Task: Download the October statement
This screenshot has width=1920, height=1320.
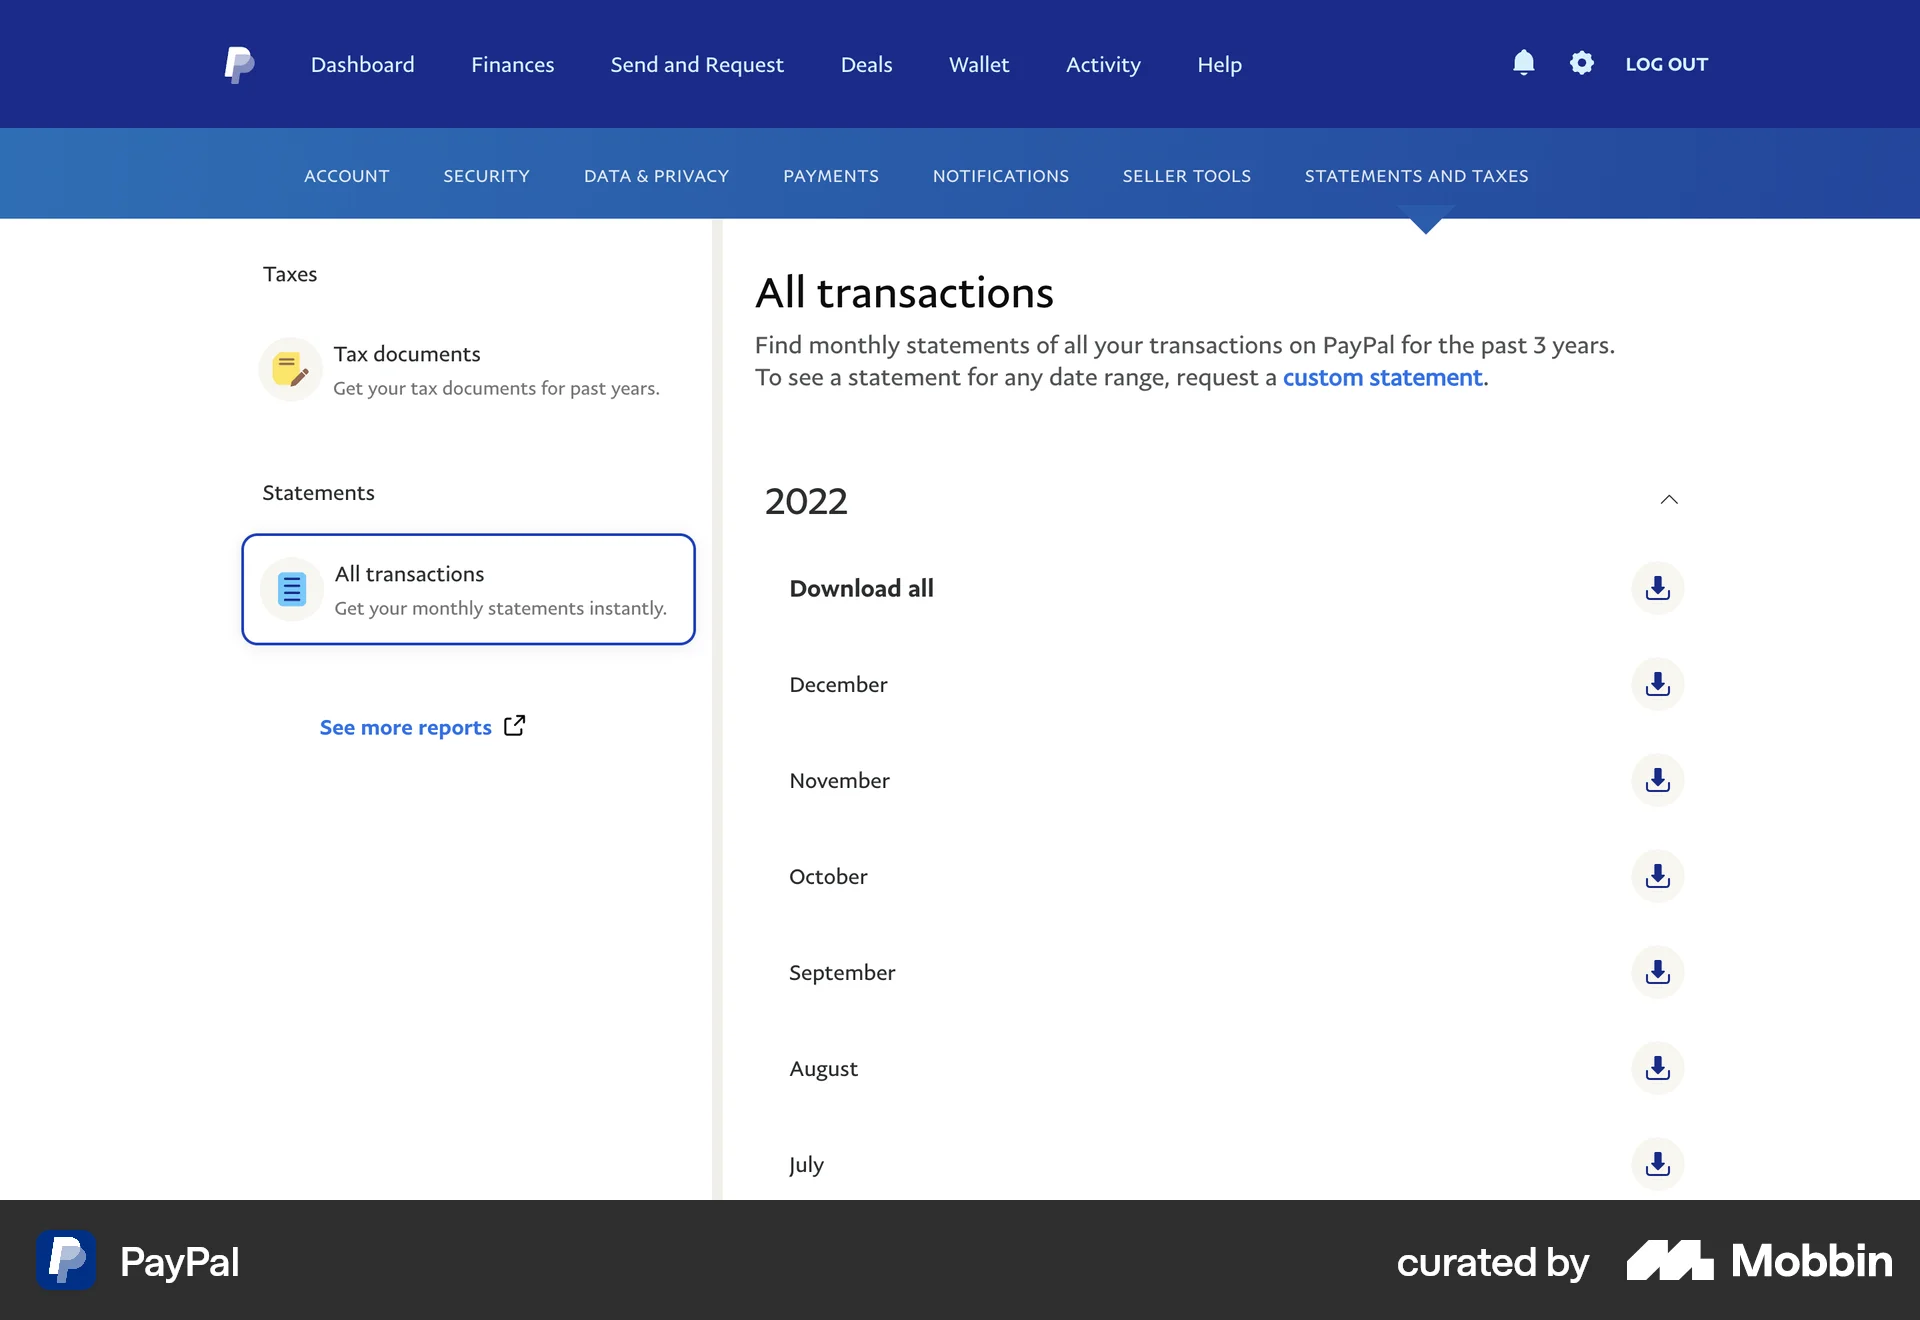Action: [x=1657, y=876]
